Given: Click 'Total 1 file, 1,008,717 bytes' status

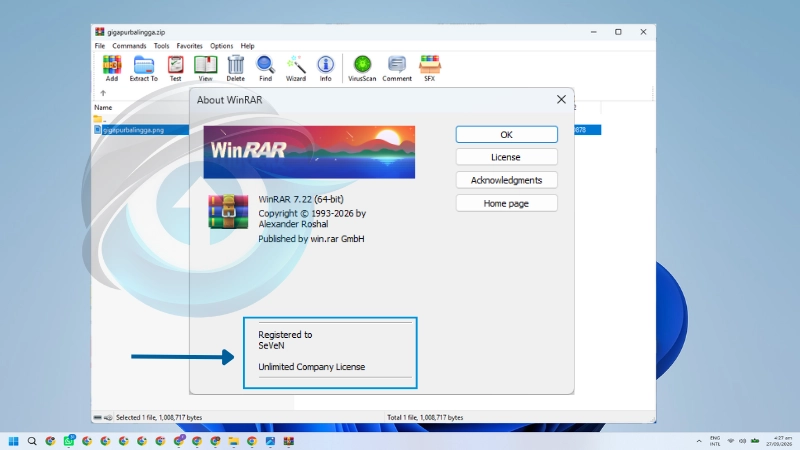Looking at the screenshot, I should (425, 417).
